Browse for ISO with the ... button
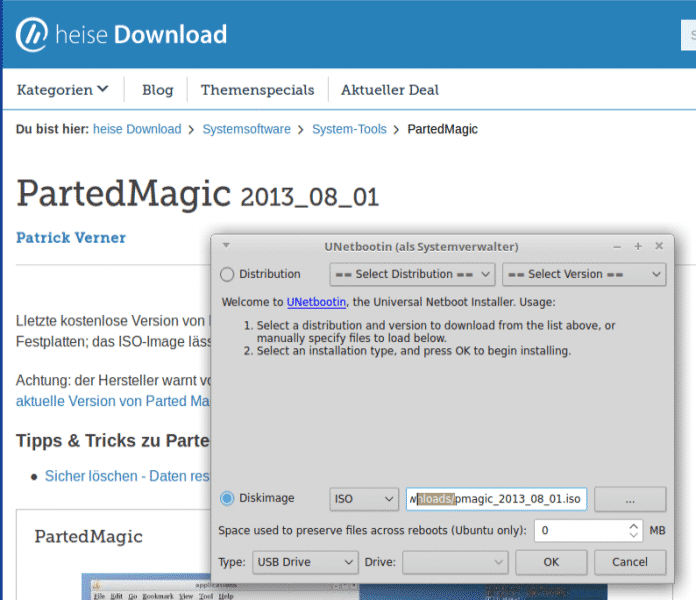696x600 pixels. pos(630,498)
